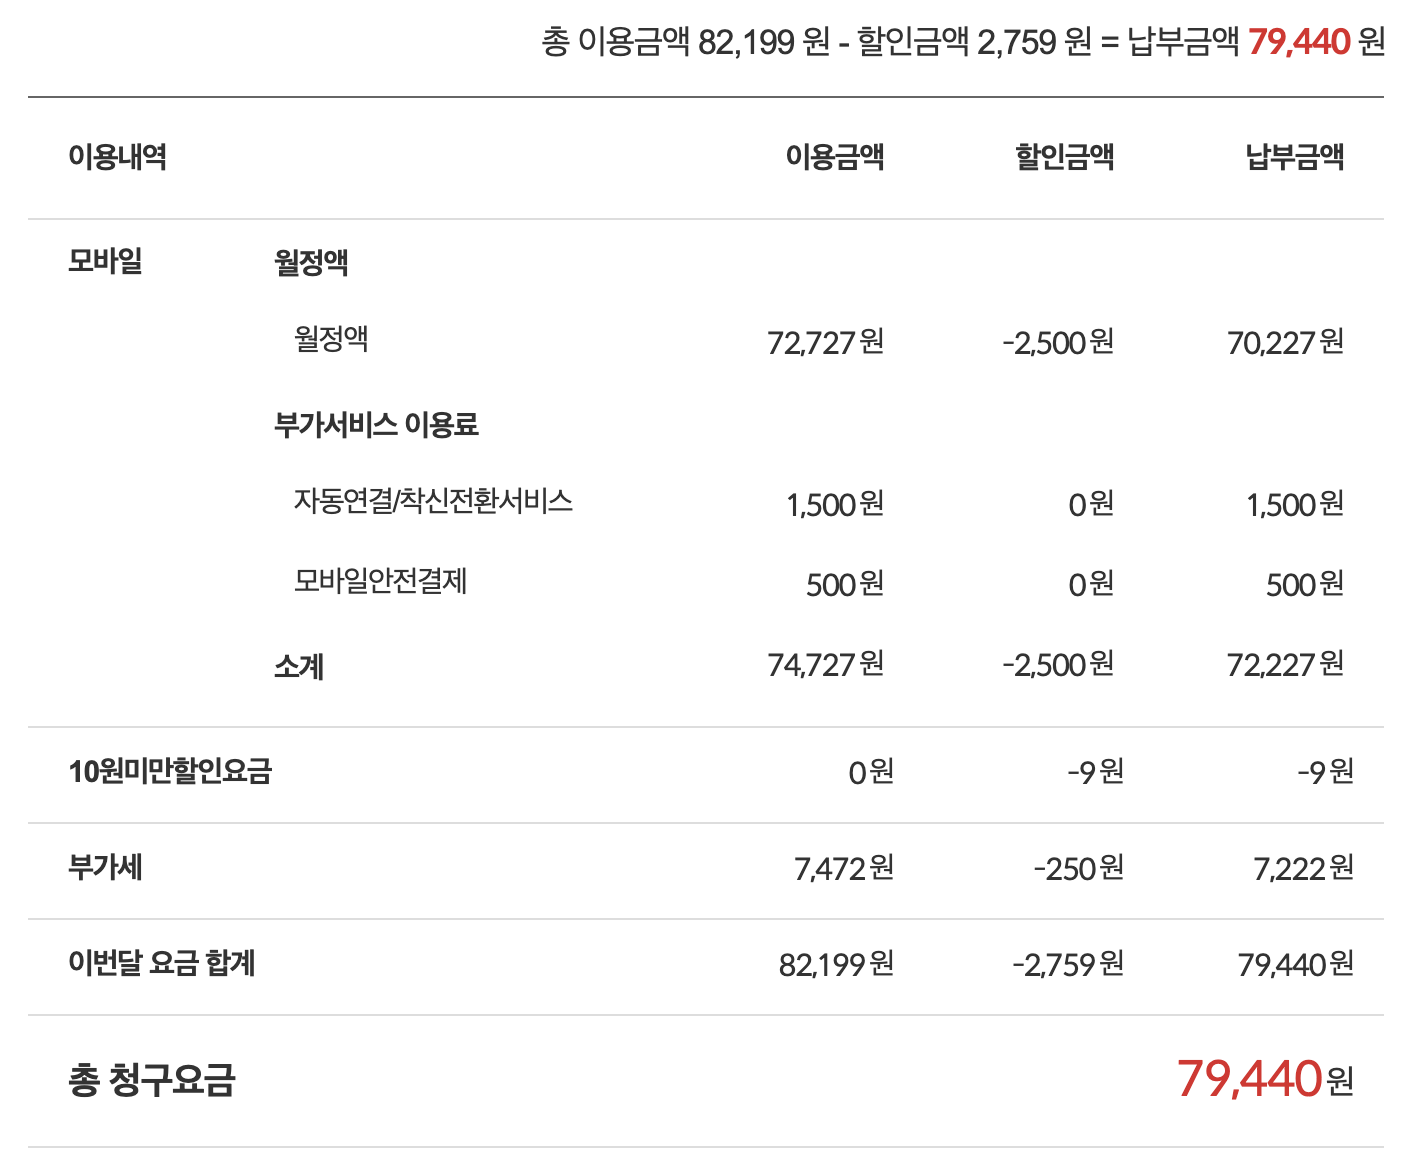This screenshot has width=1402, height=1152.
Task: Click the 총 청구요금 label
Action: (151, 1080)
